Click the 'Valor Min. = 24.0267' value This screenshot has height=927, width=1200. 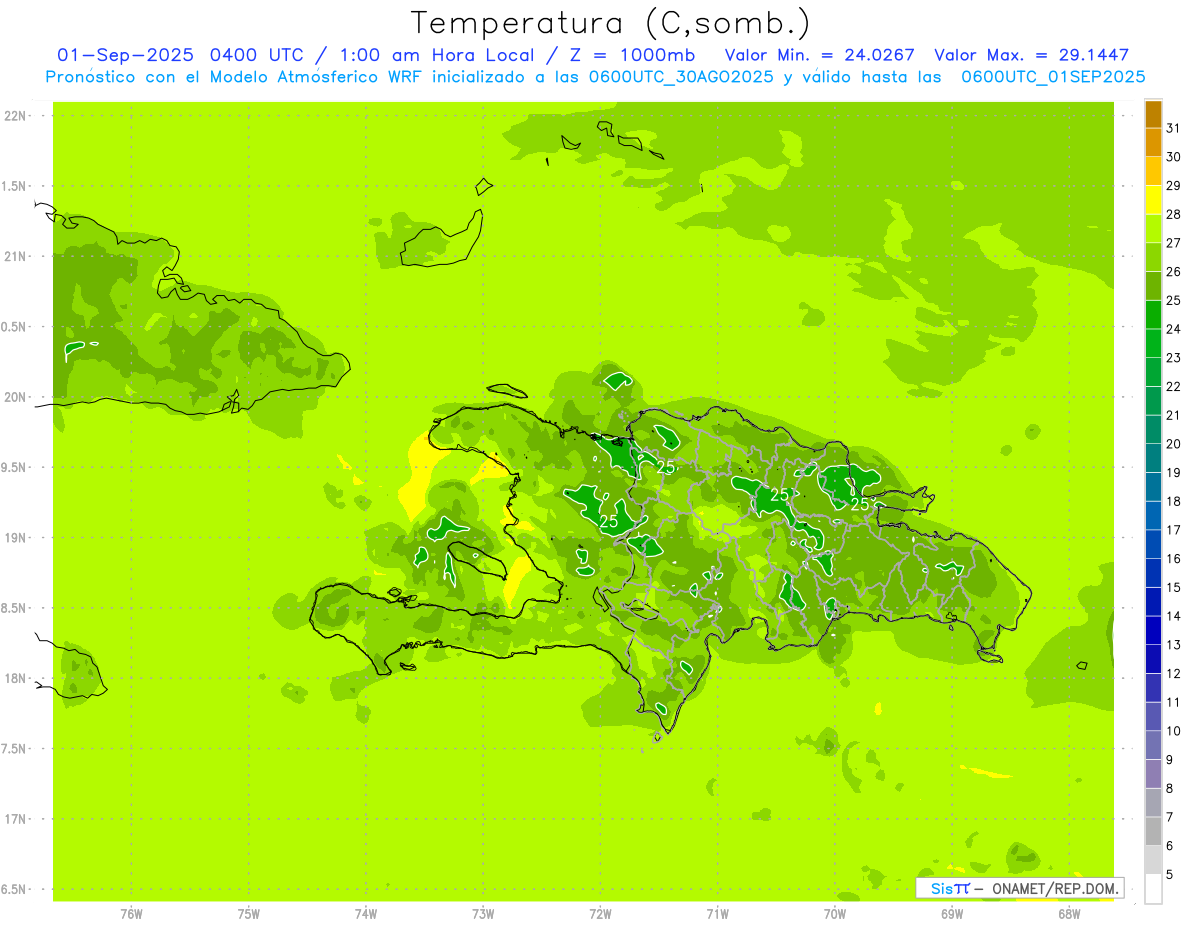point(819,55)
